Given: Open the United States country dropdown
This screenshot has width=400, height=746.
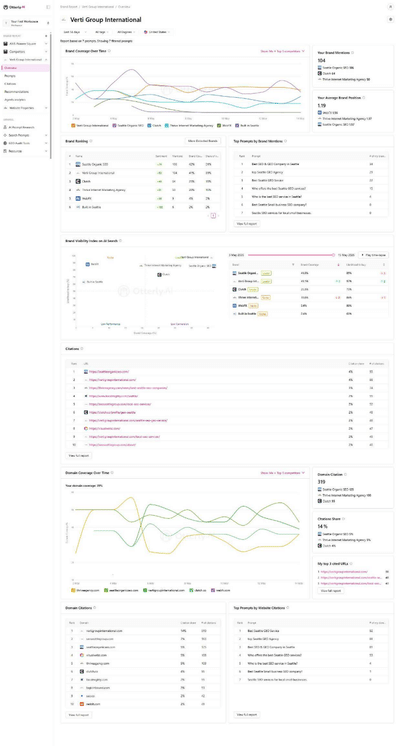Looking at the screenshot, I should (x=156, y=32).
